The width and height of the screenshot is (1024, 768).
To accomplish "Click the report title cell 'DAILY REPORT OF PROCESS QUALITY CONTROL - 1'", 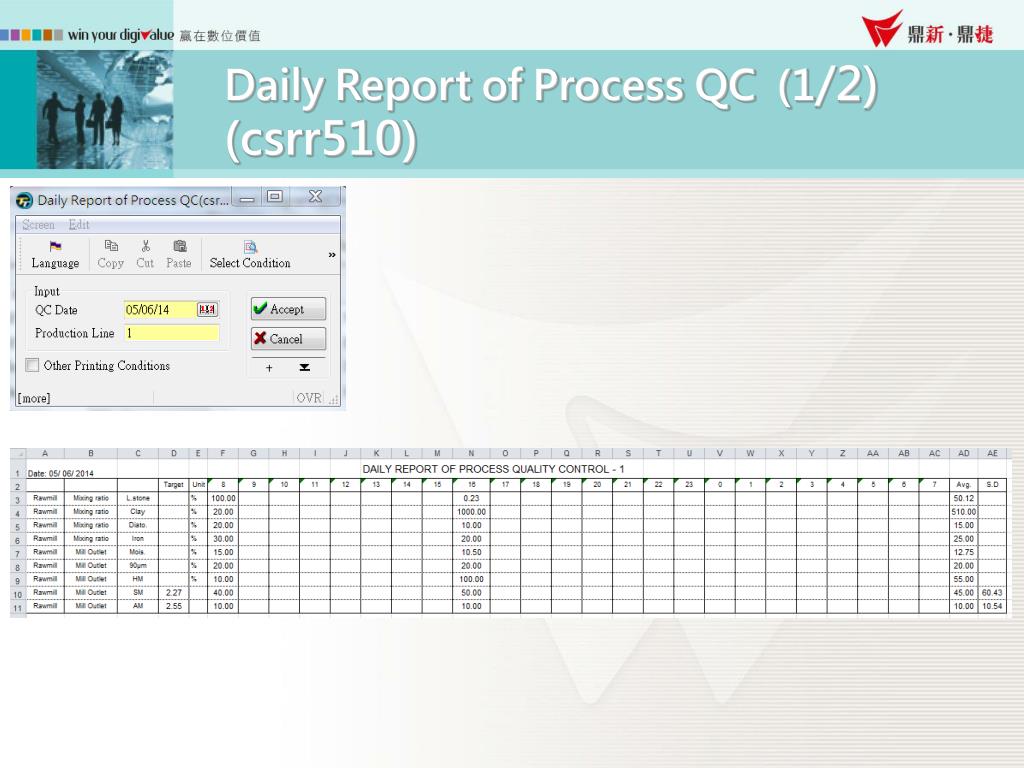I will click(x=493, y=469).
